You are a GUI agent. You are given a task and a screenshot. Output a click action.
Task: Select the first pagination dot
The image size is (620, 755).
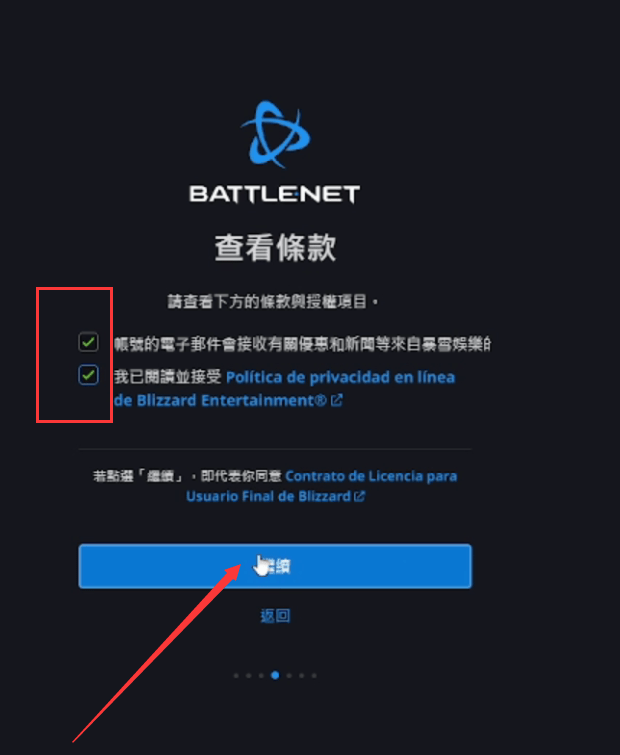[236, 676]
